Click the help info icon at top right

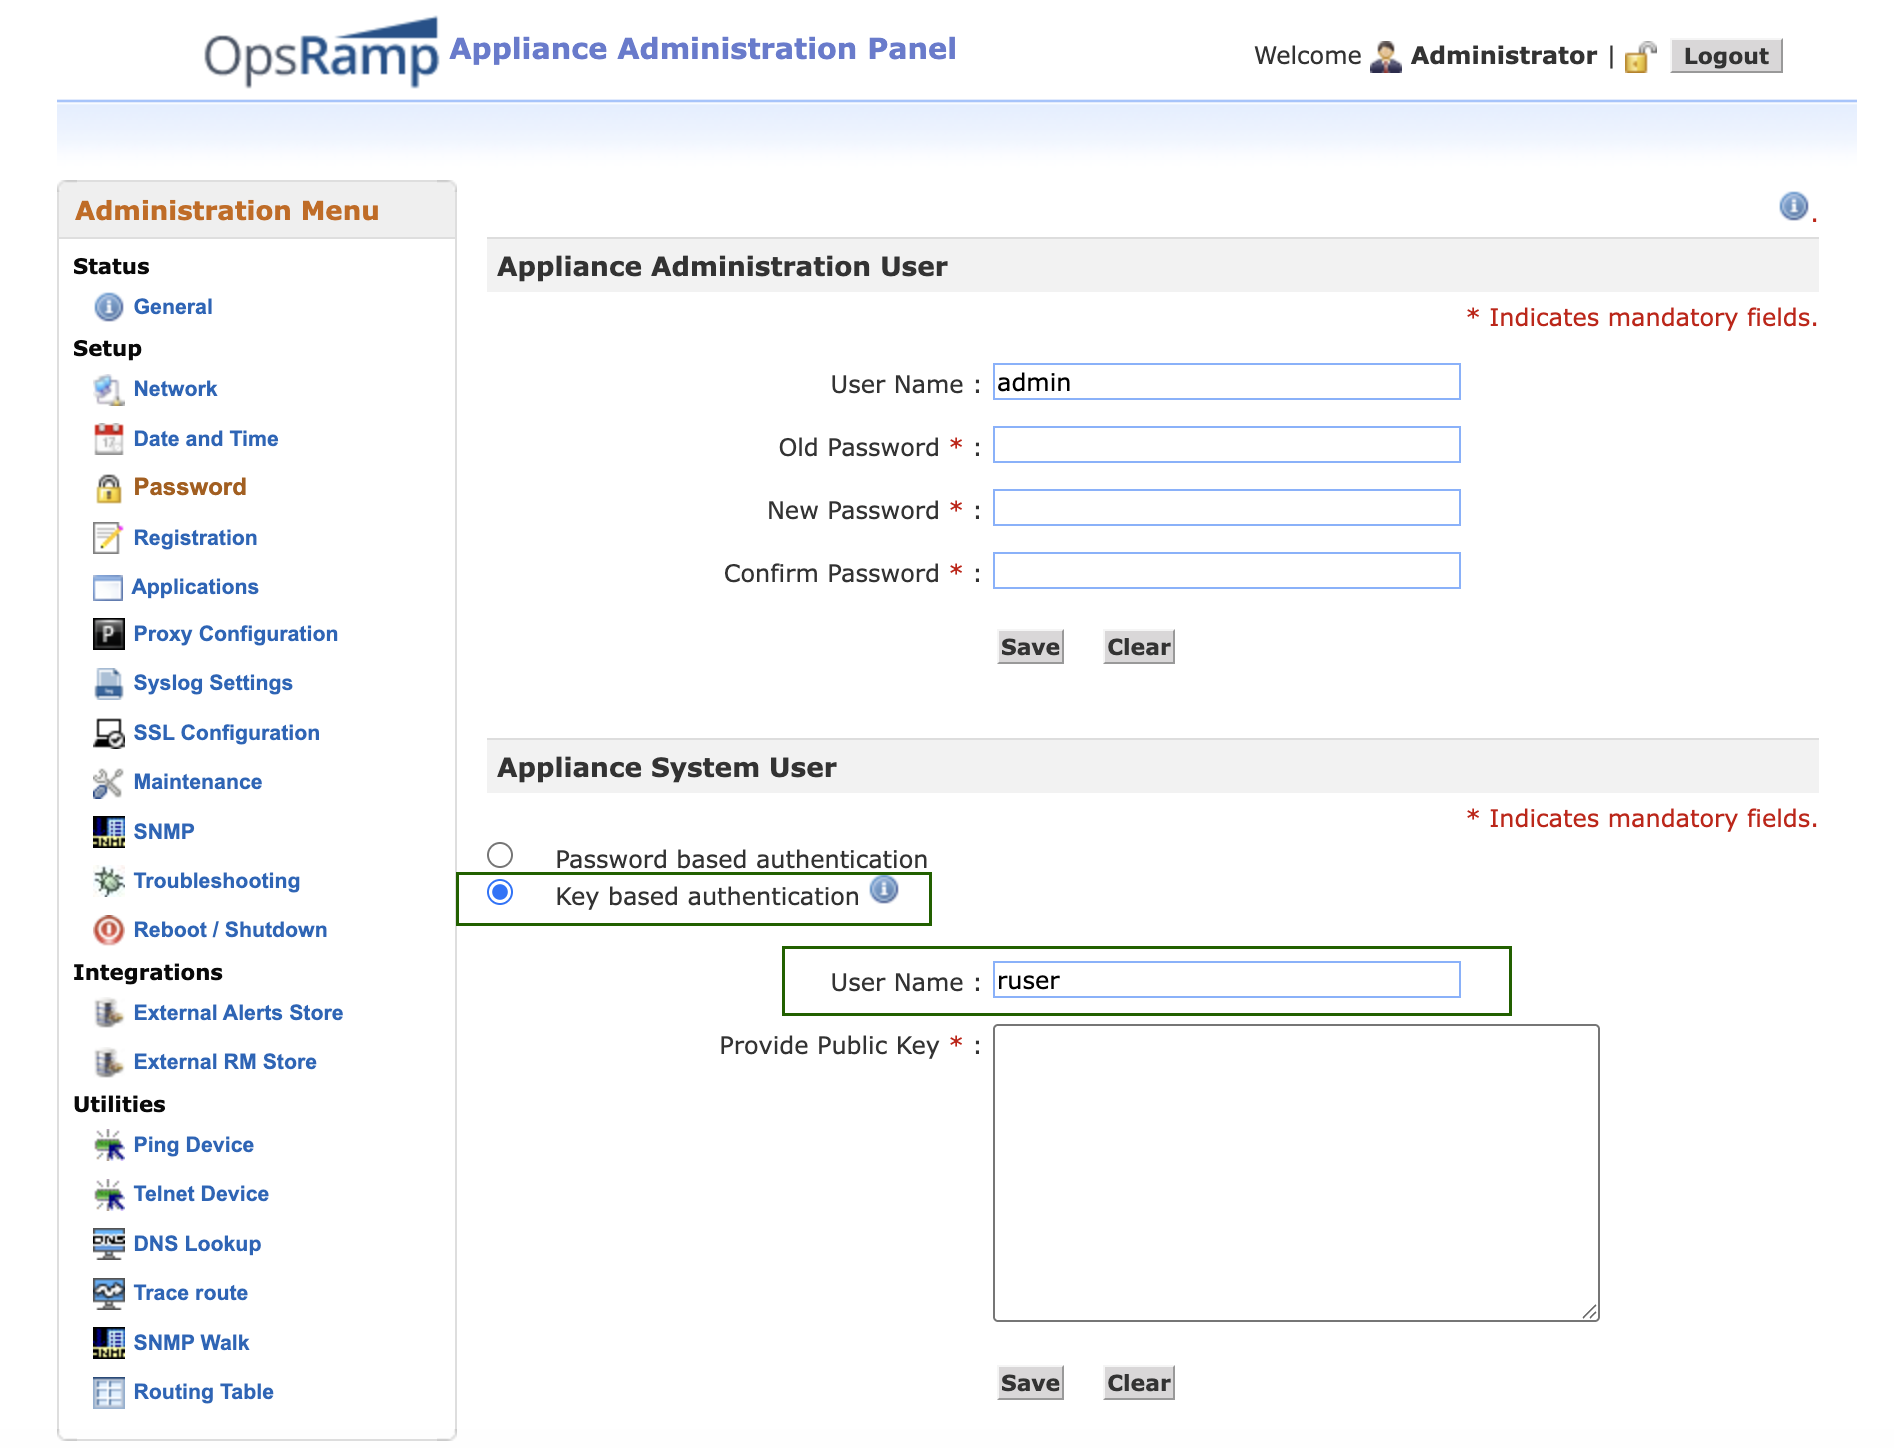1793,206
